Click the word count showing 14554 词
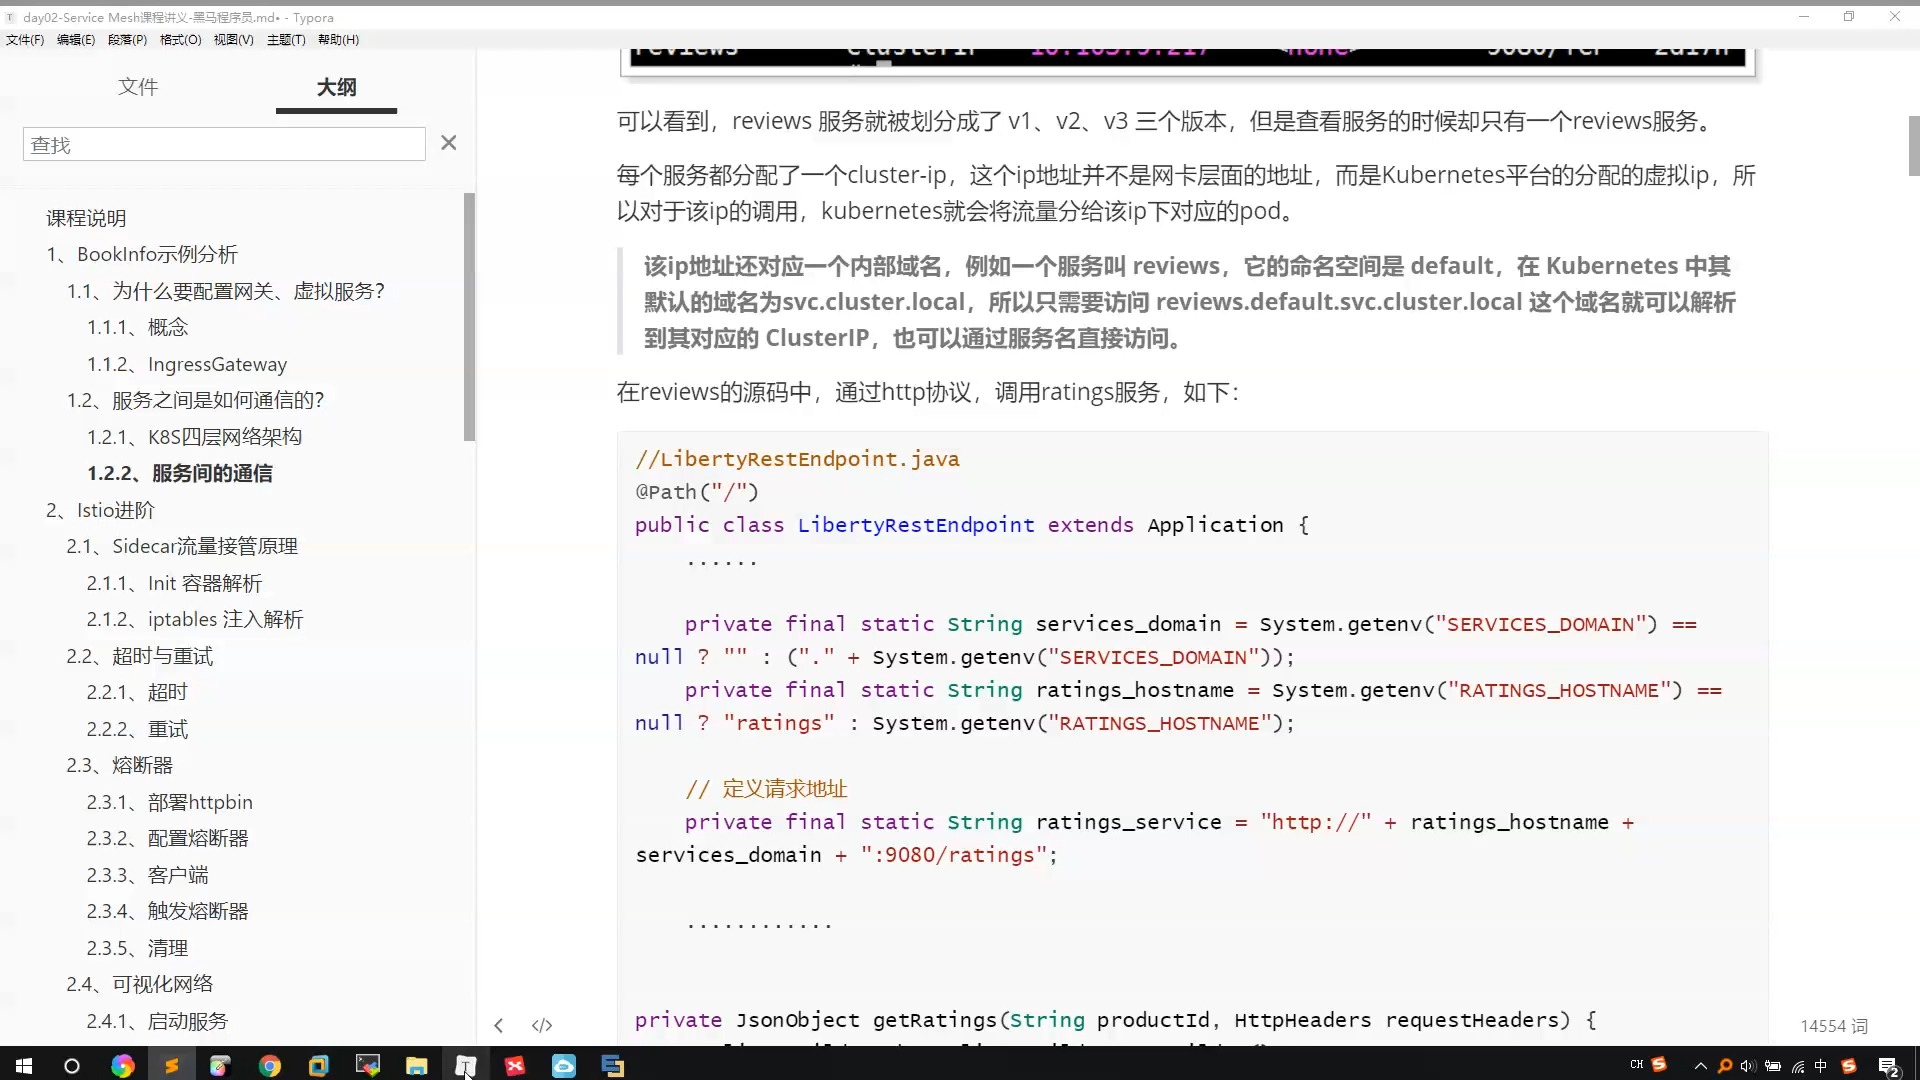 [1834, 1026]
